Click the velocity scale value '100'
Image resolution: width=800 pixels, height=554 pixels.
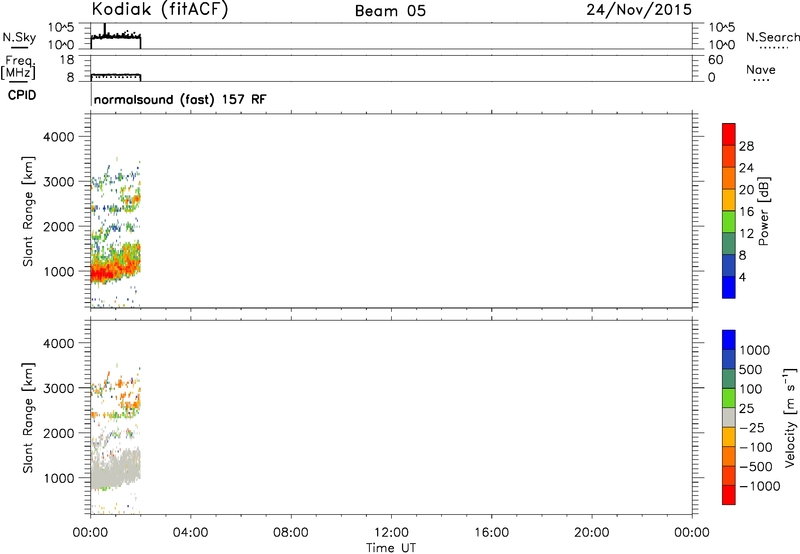(x=751, y=389)
